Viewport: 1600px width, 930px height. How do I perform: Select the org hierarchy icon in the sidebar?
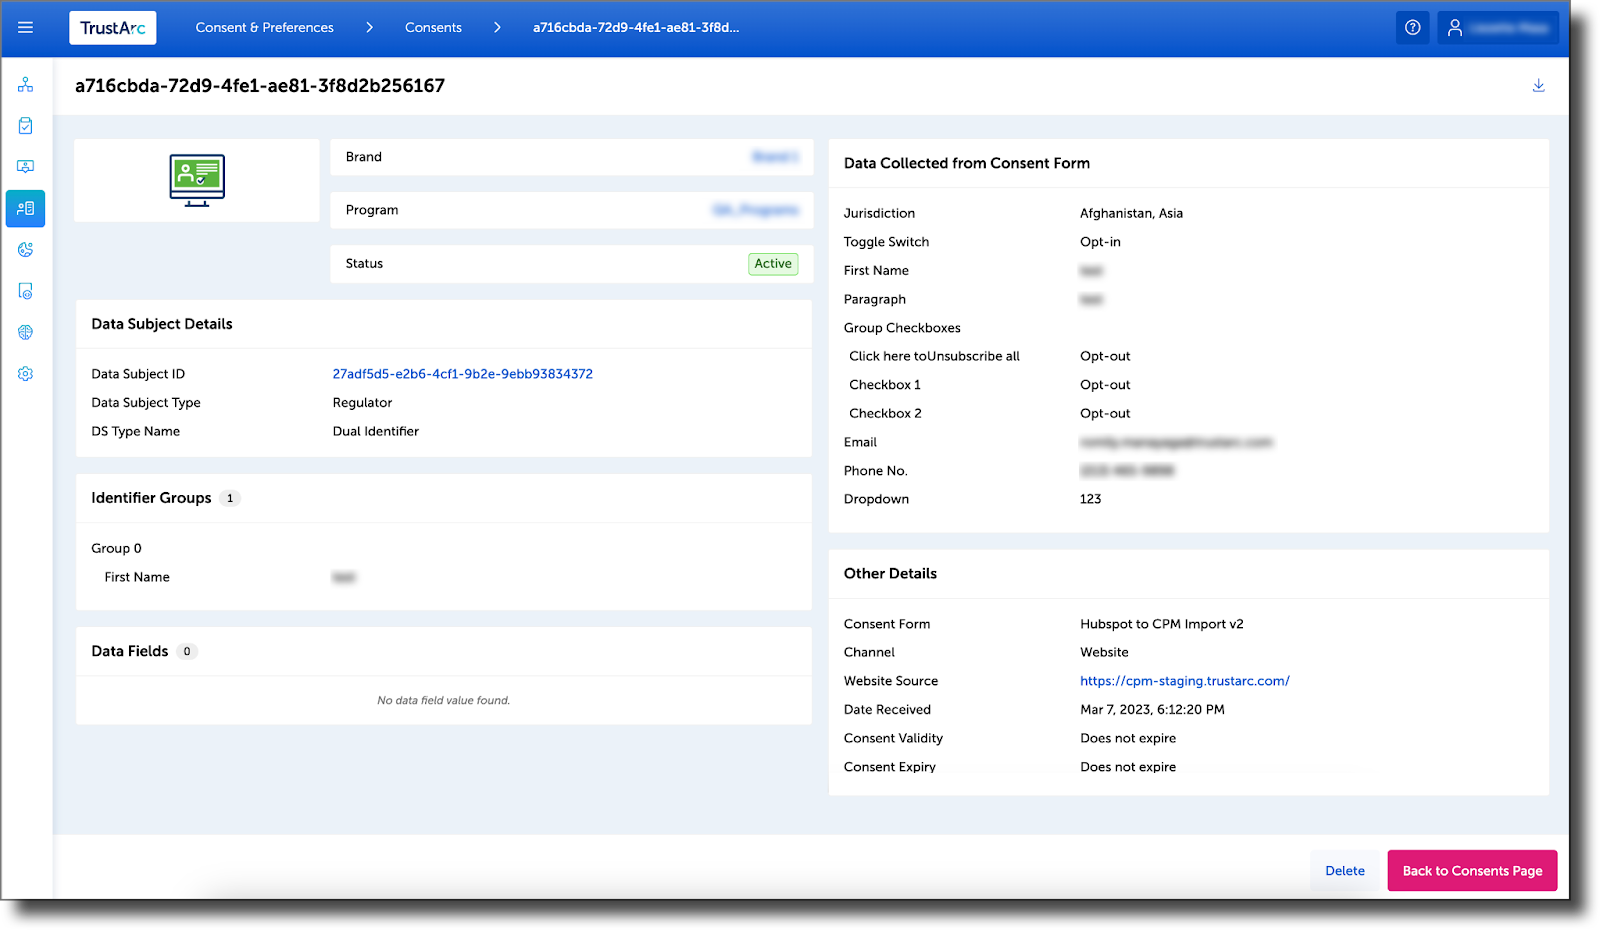pos(25,84)
